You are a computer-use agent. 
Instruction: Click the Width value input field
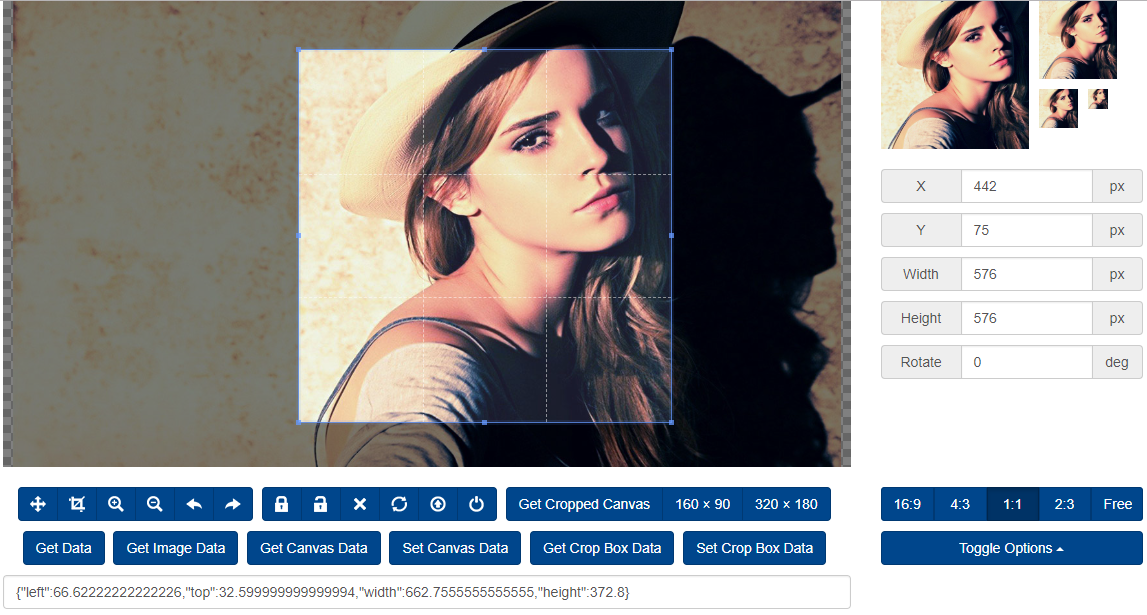[x=1026, y=274]
